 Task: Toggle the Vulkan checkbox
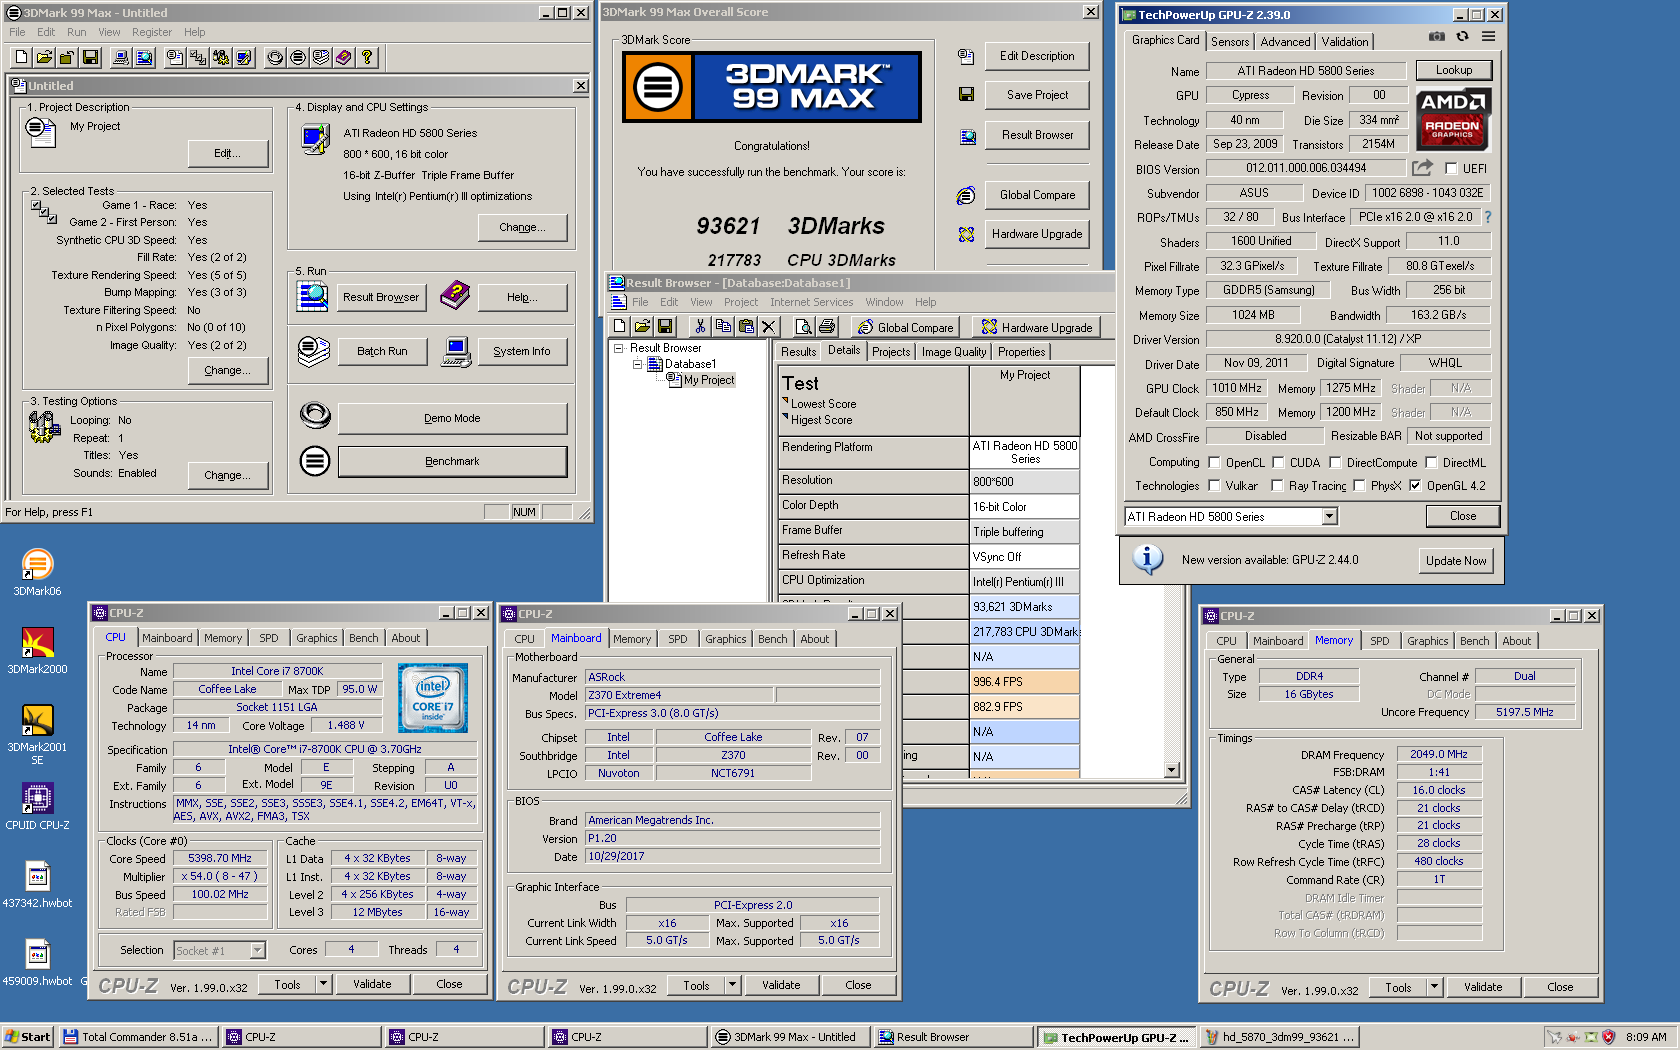coord(1214,485)
